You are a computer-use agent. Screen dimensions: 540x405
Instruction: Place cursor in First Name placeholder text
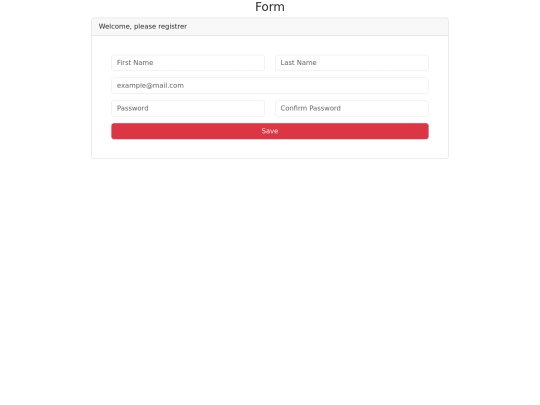pyautogui.click(x=135, y=63)
